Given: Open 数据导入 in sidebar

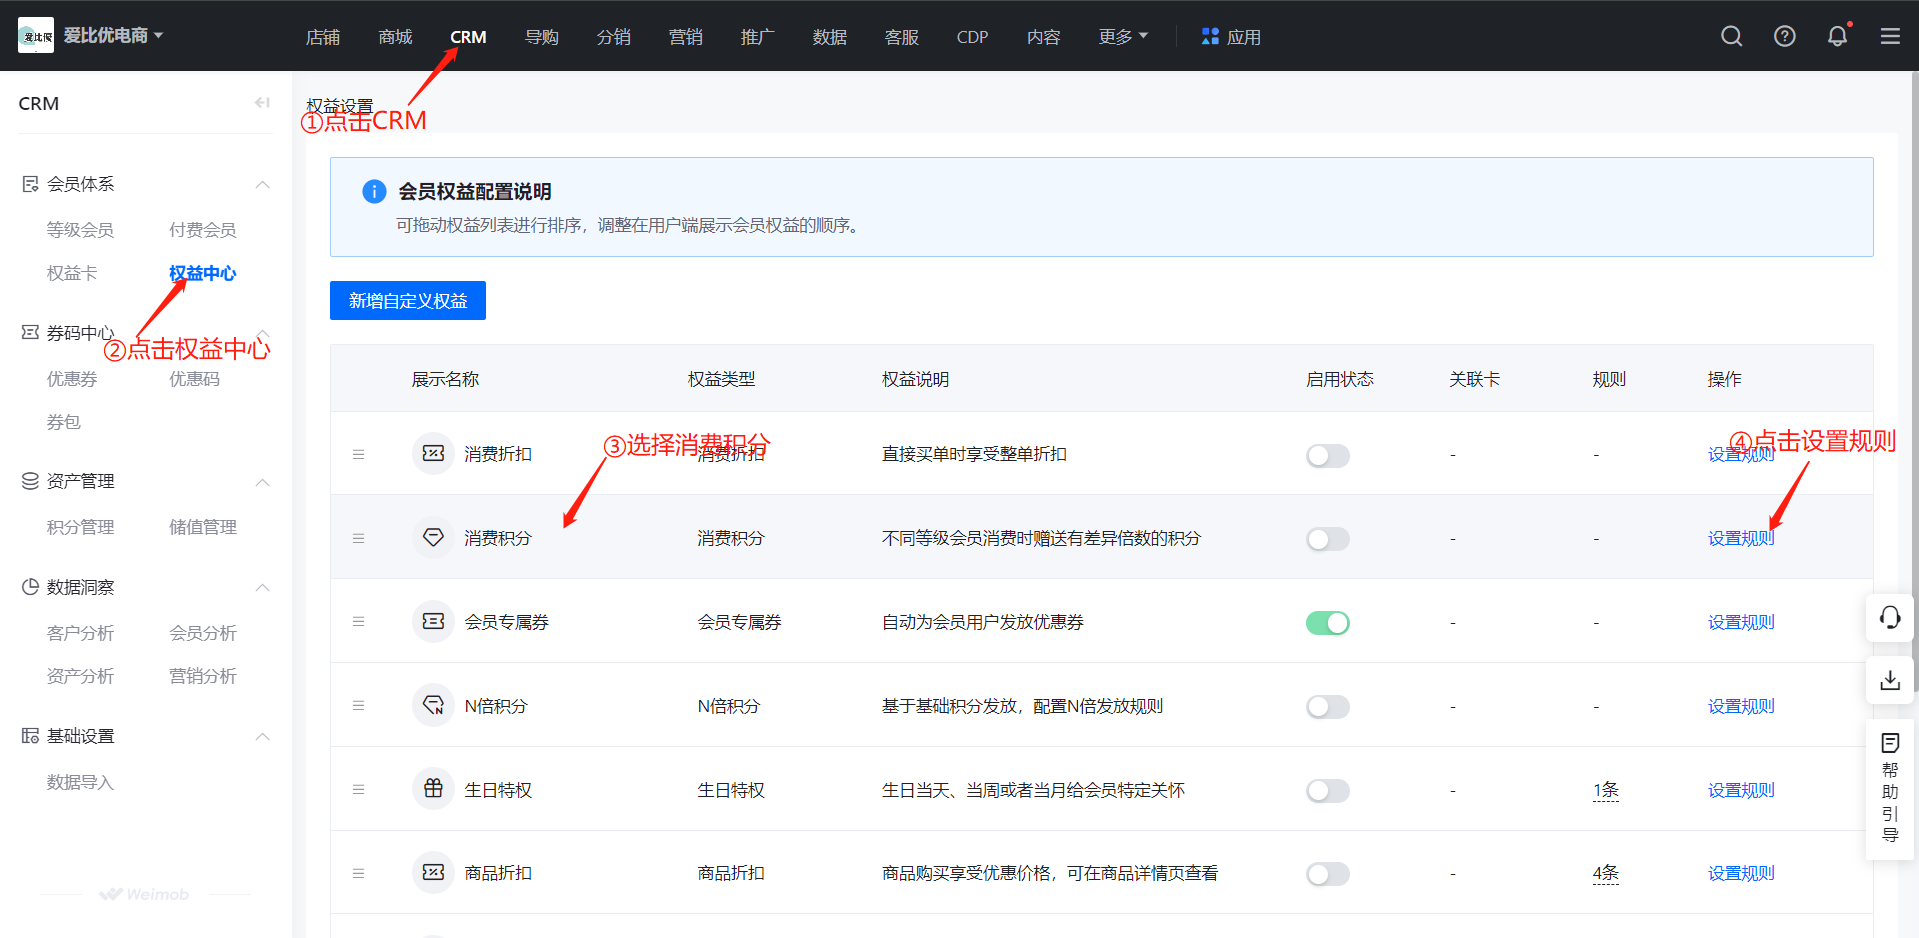Looking at the screenshot, I should point(80,782).
